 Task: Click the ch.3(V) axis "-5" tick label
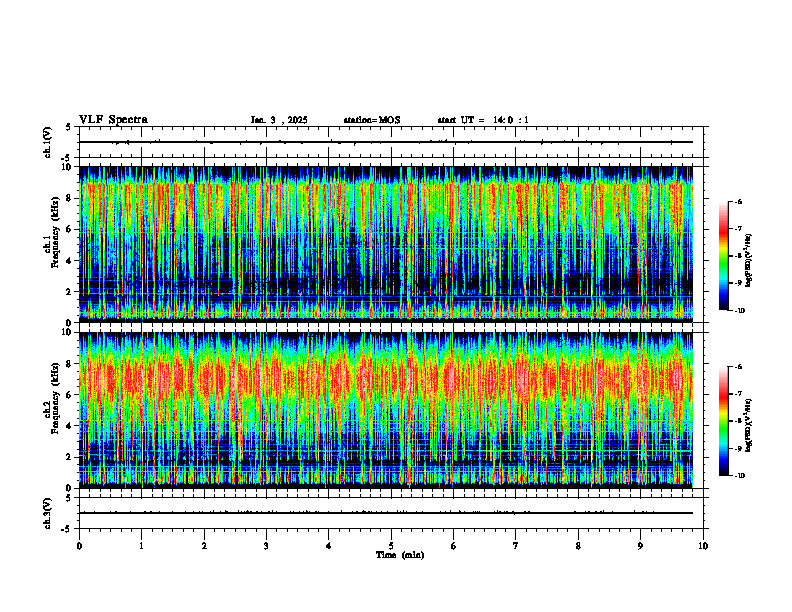[x=67, y=529]
